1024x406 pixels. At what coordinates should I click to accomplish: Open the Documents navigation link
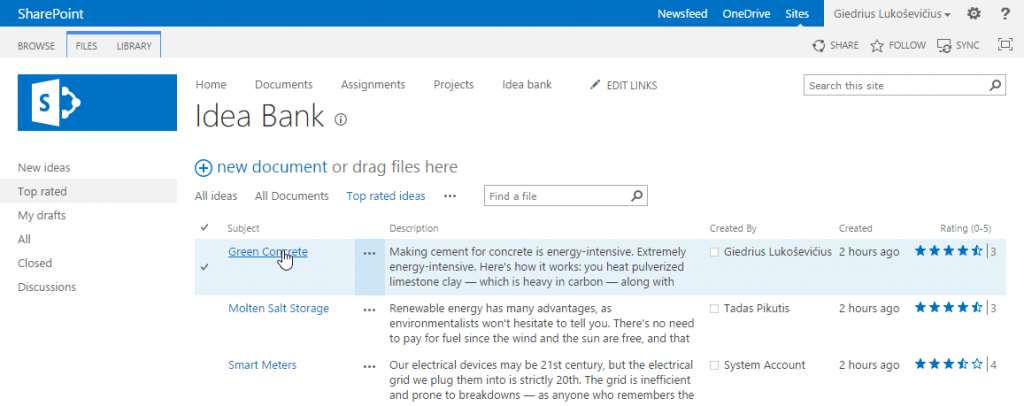[x=283, y=85]
